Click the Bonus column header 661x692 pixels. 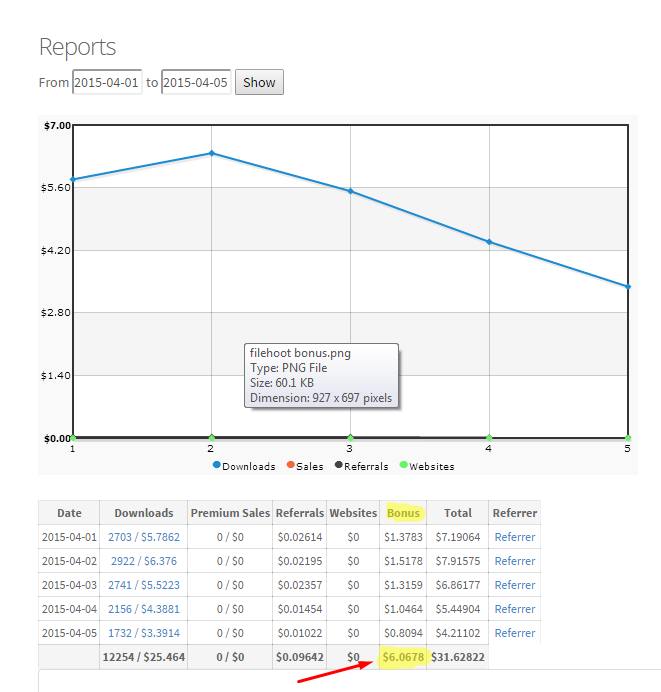[x=403, y=513]
